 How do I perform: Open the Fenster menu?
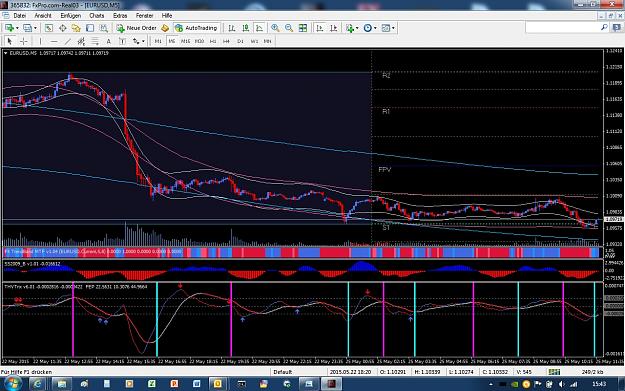[144, 16]
